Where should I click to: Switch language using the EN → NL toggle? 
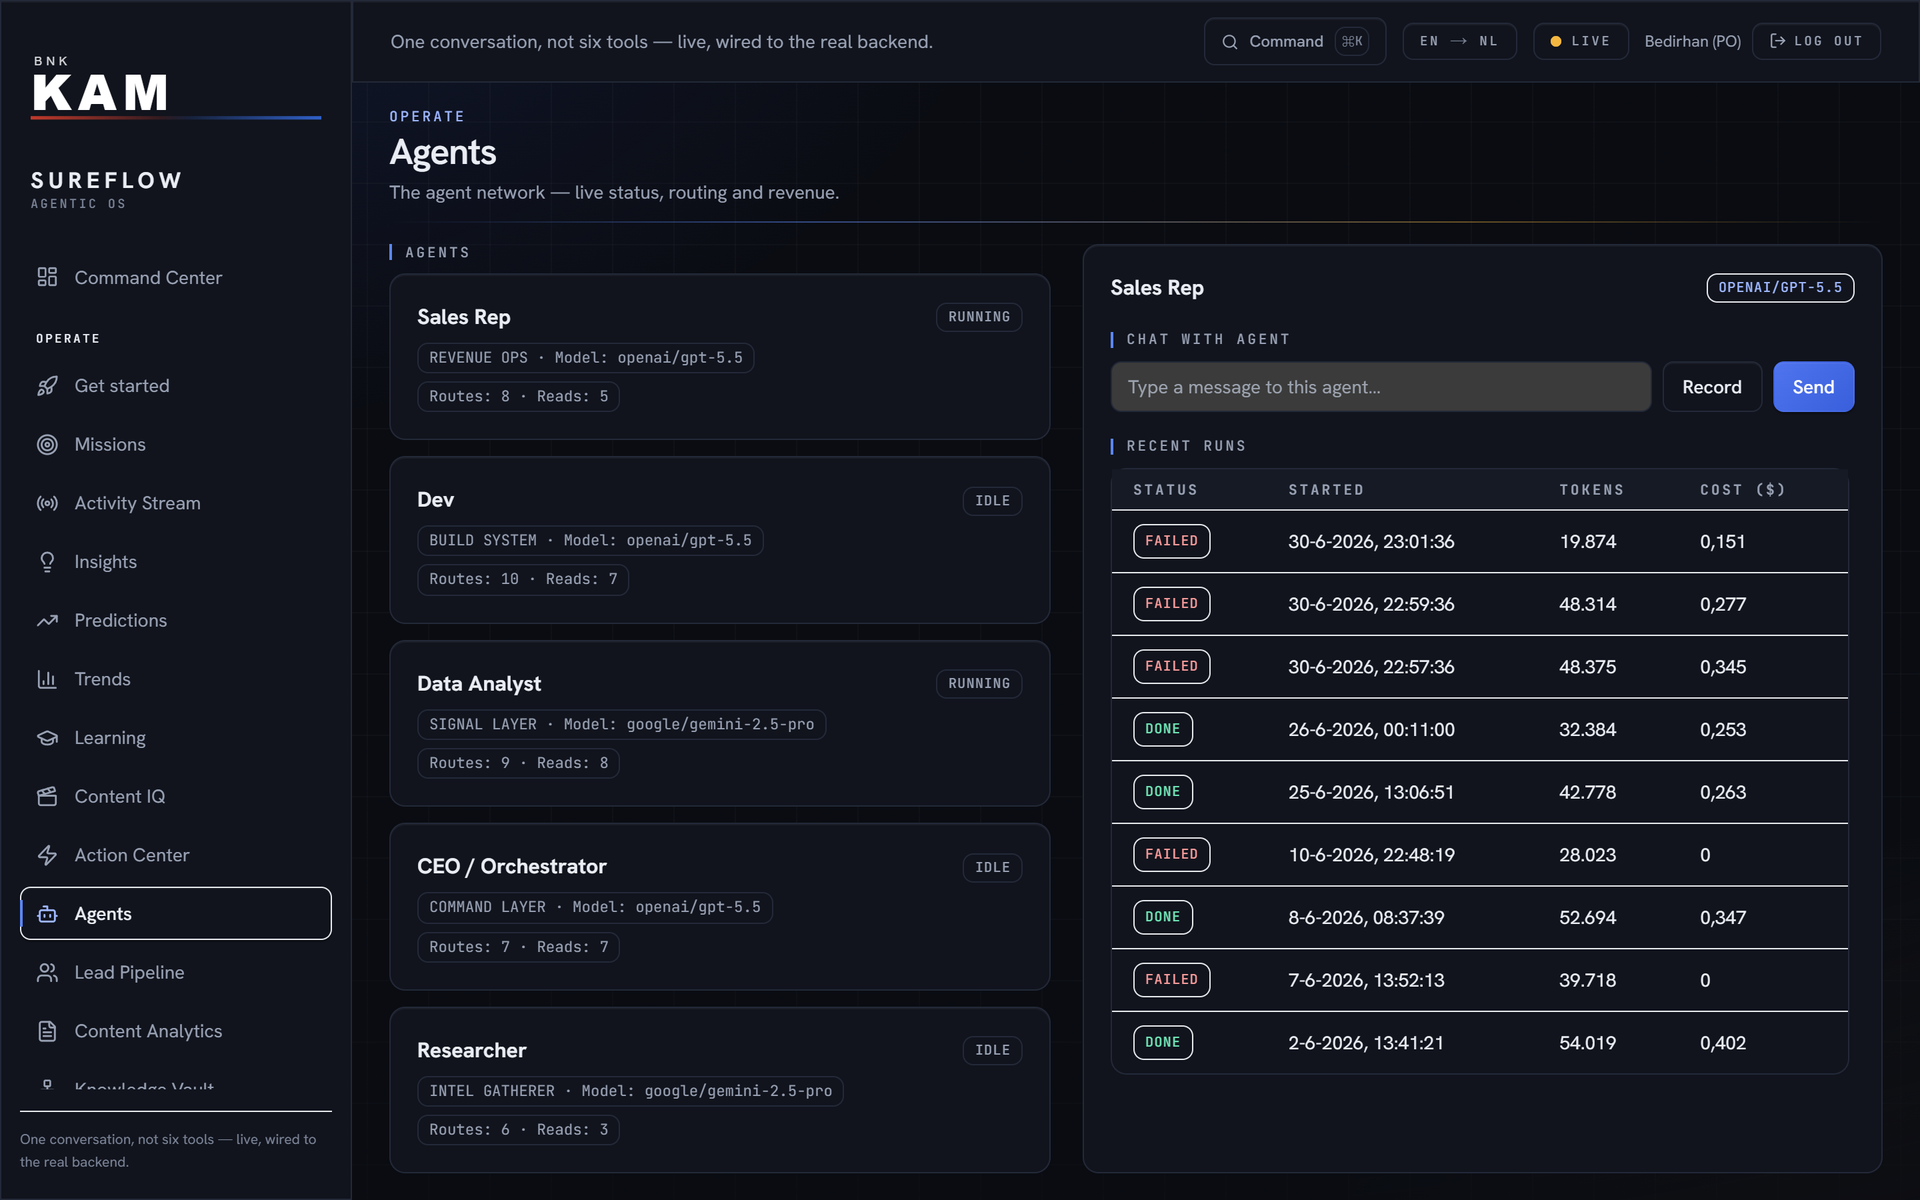point(1459,41)
